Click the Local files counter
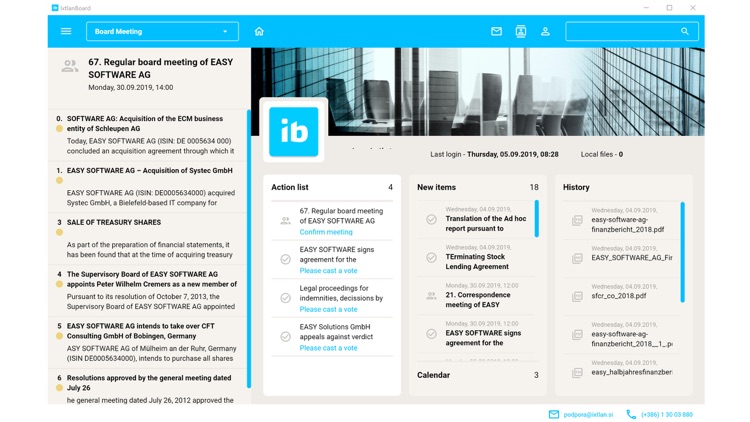Screen dimensions: 750x422 [602, 155]
